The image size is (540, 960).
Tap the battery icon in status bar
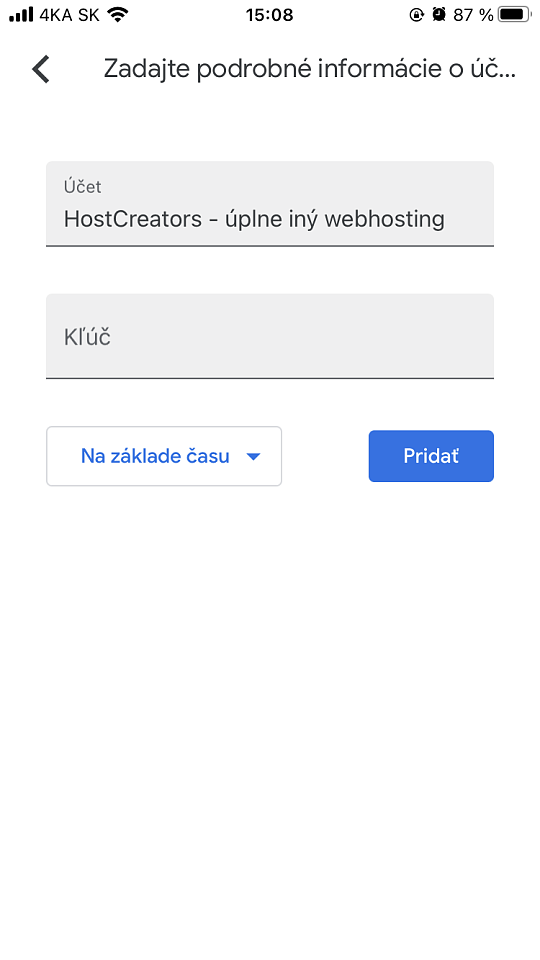(514, 15)
